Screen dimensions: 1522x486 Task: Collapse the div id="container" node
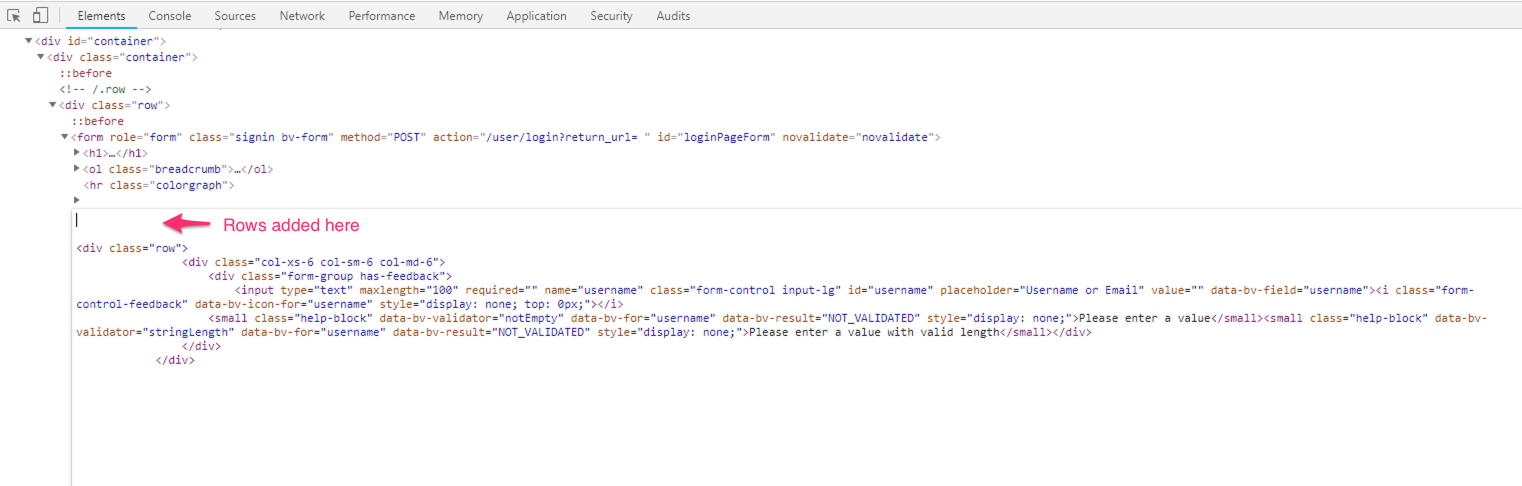pyautogui.click(x=29, y=41)
